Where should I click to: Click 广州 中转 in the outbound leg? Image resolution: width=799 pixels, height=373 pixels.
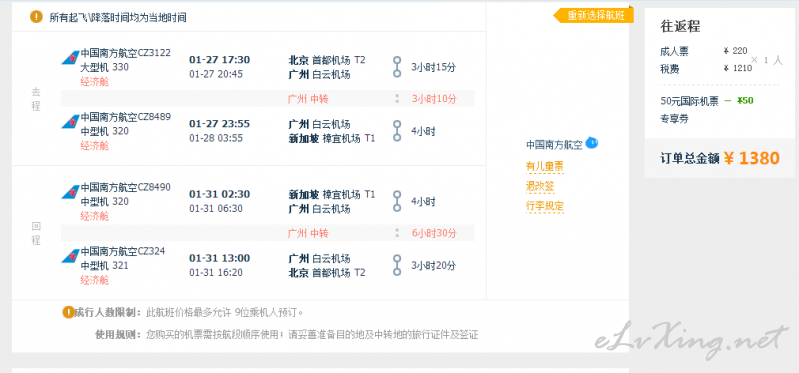click(x=308, y=99)
